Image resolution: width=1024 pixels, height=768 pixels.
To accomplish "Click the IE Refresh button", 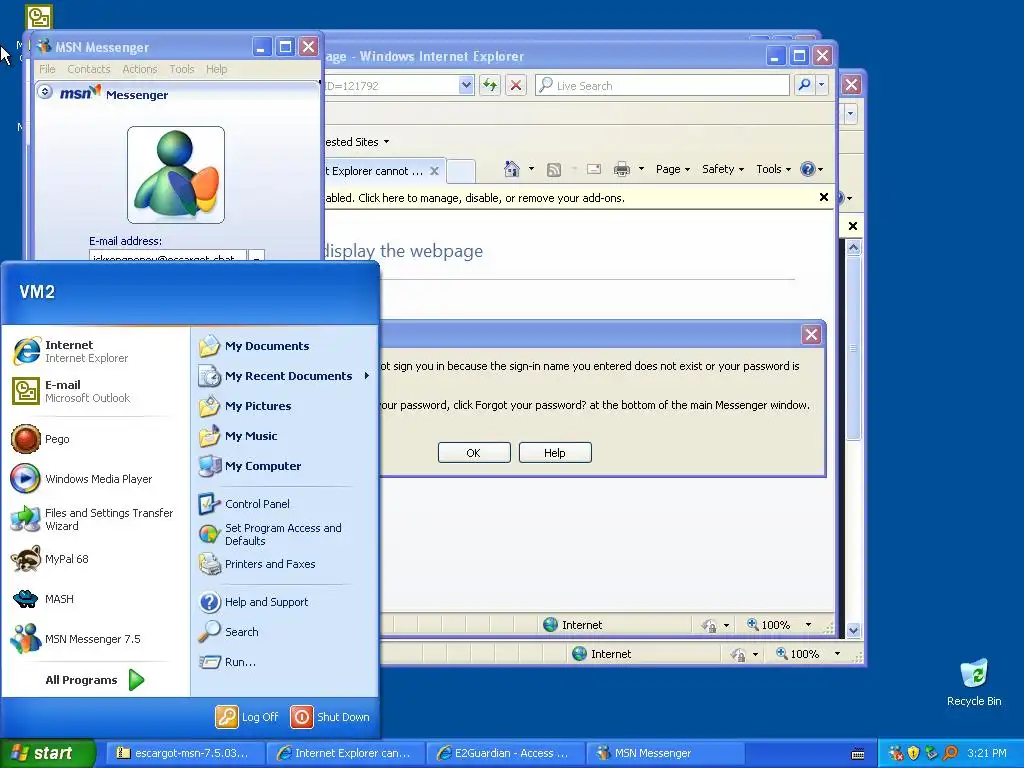I will [490, 85].
